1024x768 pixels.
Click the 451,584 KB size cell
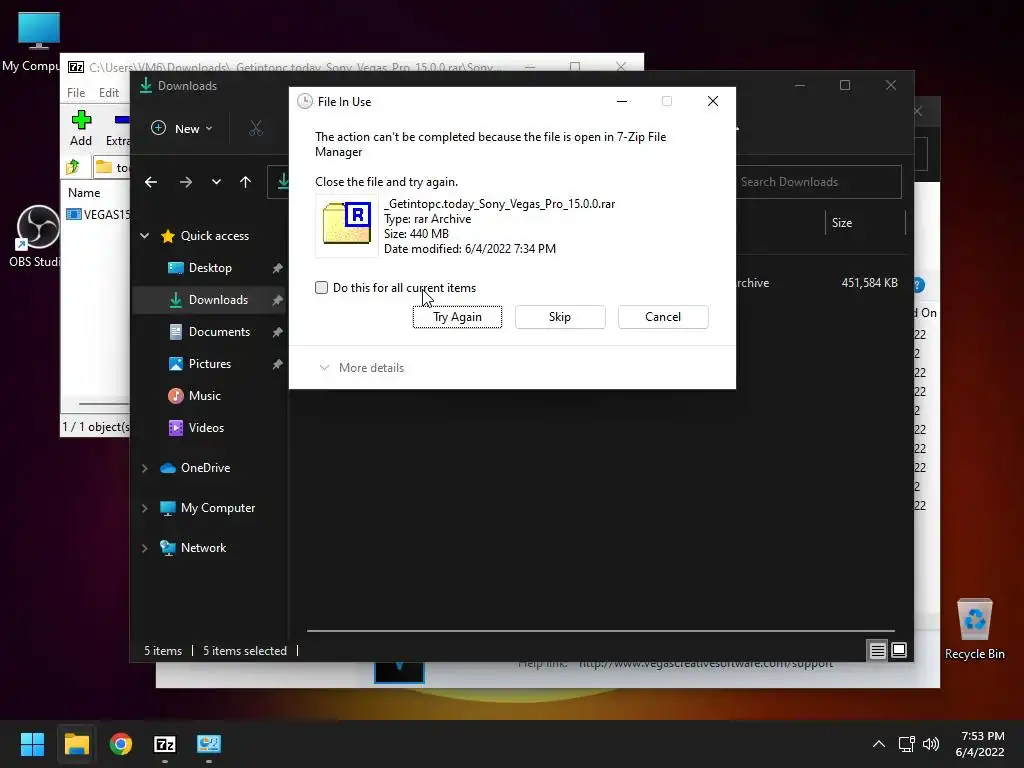pyautogui.click(x=869, y=283)
